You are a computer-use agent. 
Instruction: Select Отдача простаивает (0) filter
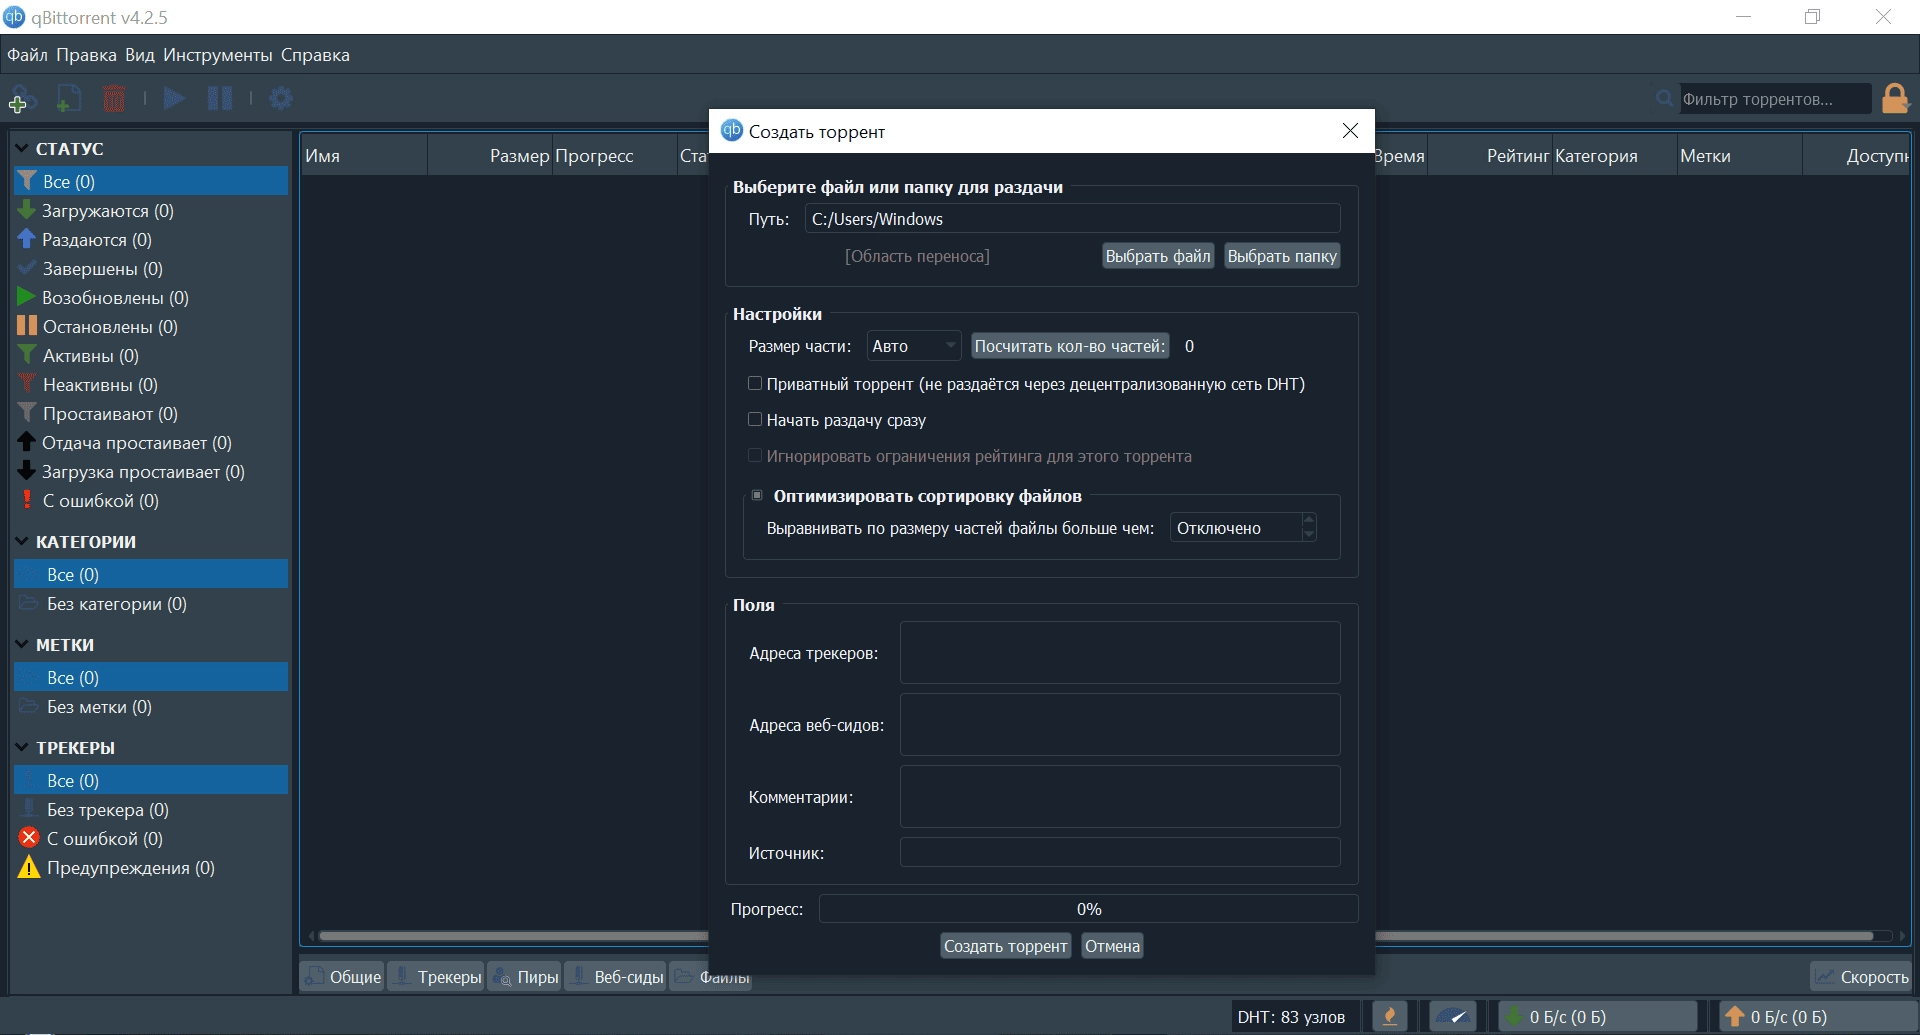pos(151,443)
